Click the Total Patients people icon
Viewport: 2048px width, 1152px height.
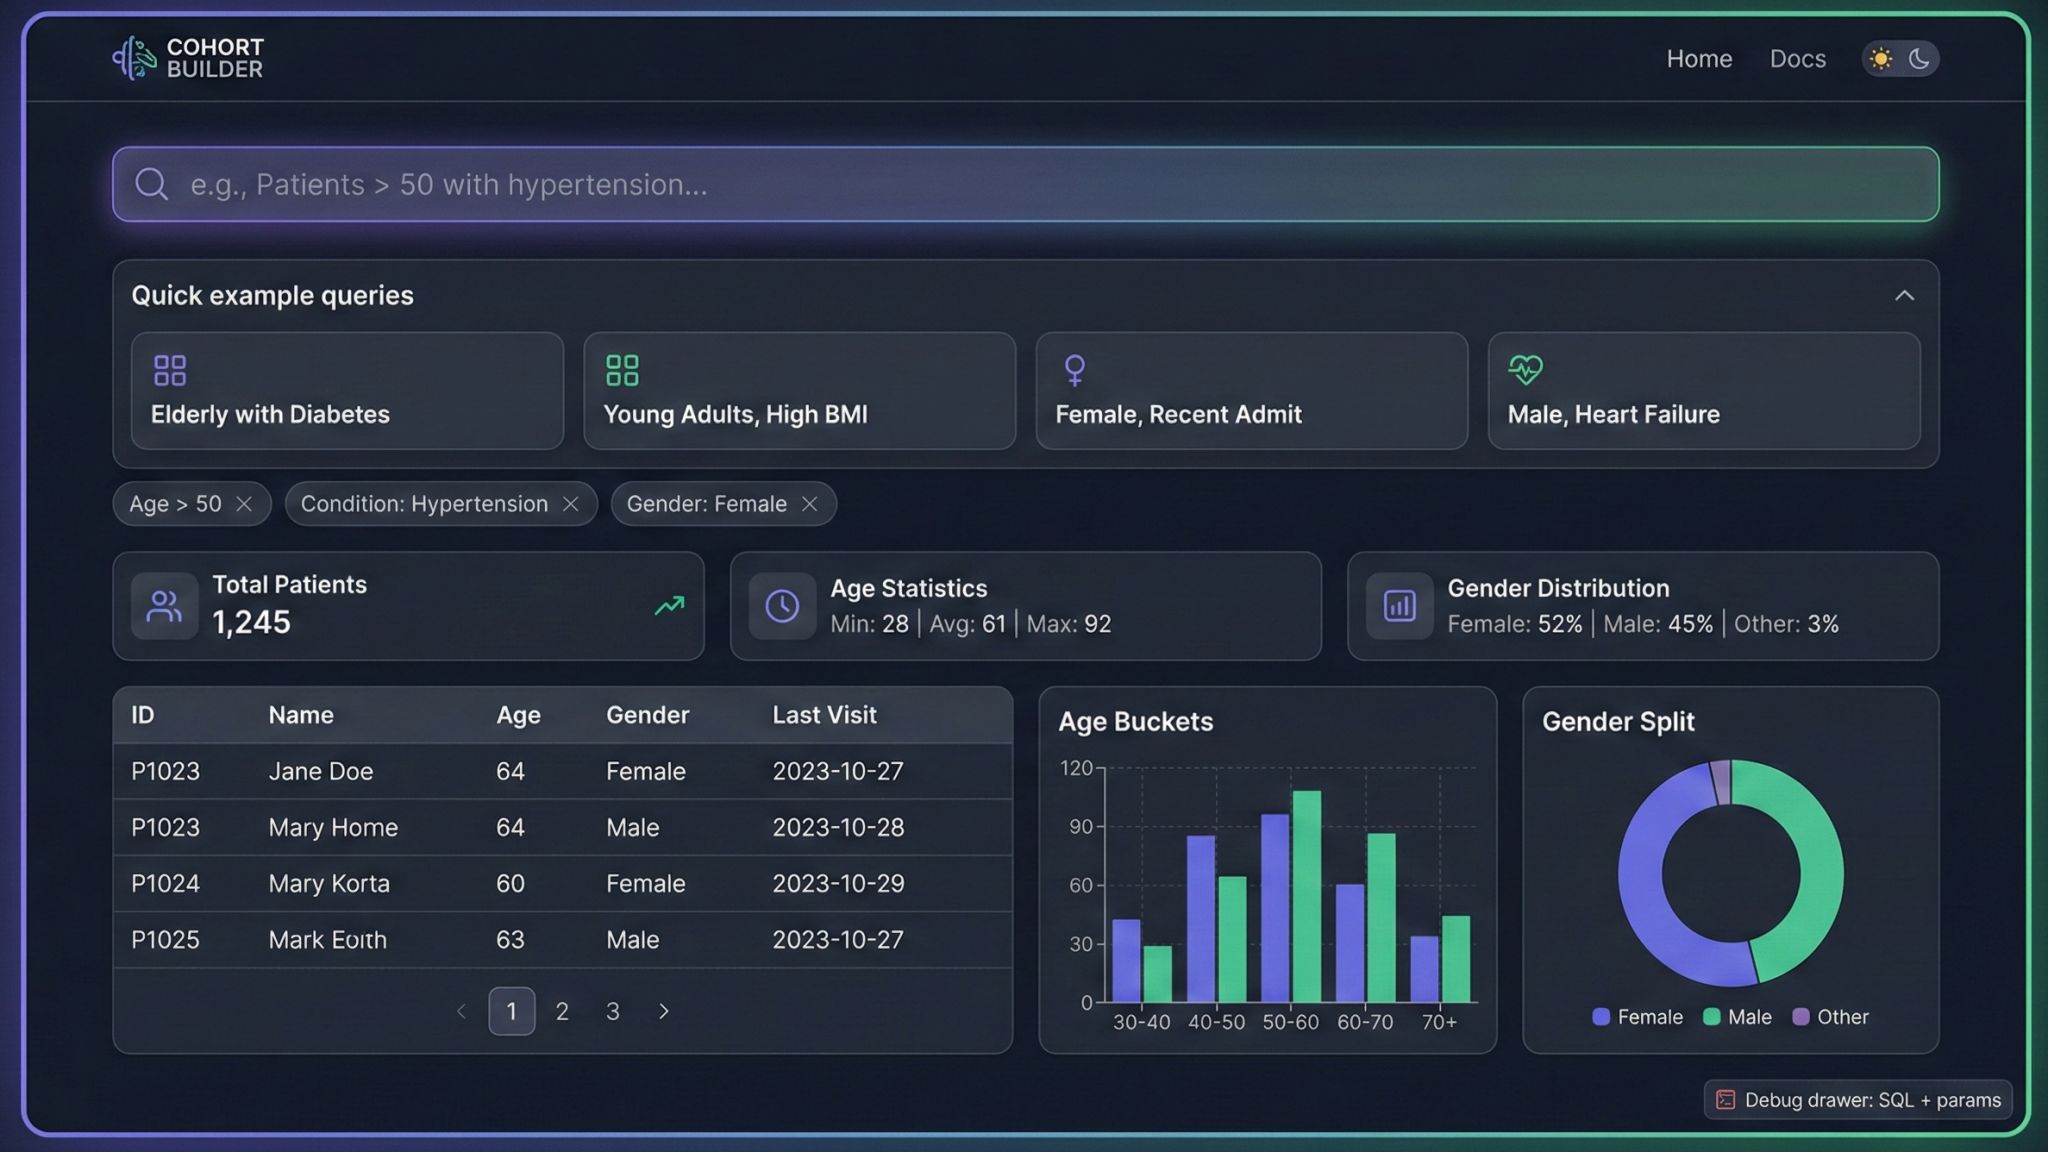pos(164,606)
